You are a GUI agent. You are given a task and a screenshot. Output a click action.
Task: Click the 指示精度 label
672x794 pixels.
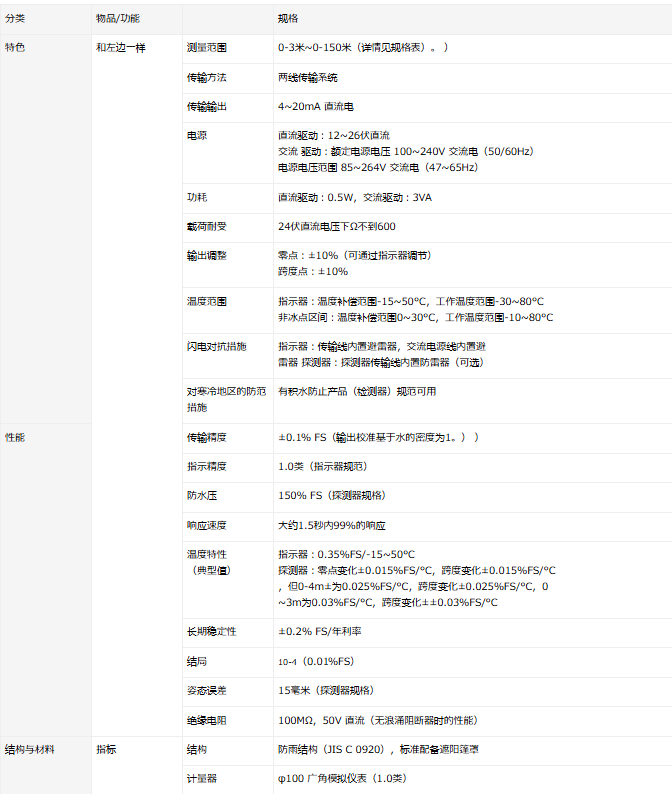point(207,466)
